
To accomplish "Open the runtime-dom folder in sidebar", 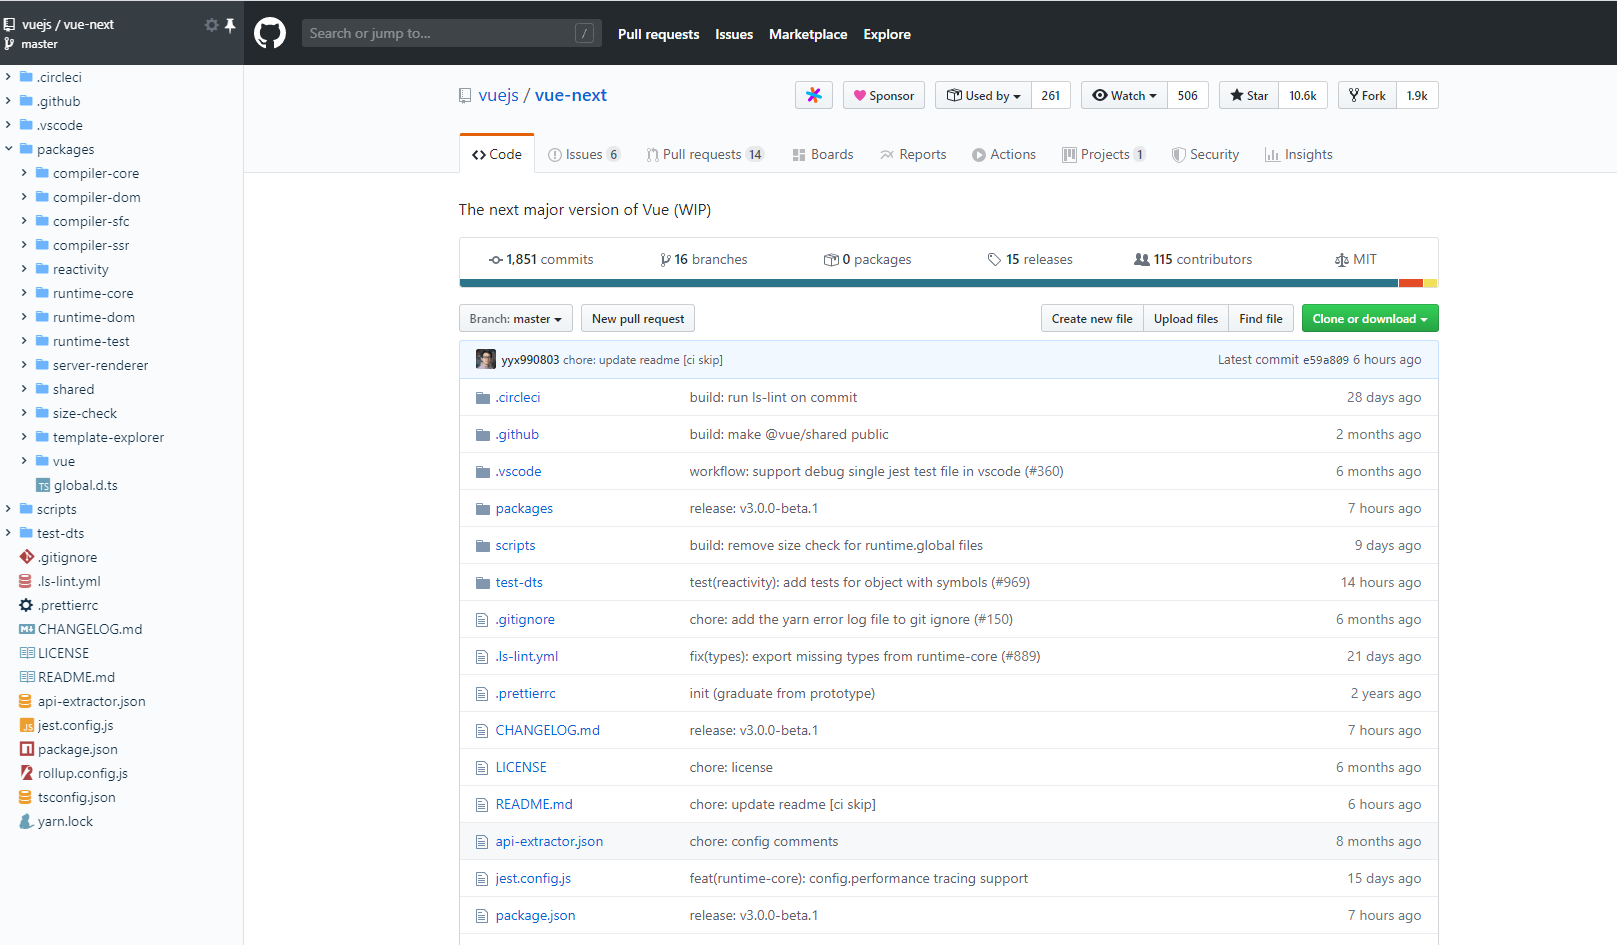I will point(94,317).
